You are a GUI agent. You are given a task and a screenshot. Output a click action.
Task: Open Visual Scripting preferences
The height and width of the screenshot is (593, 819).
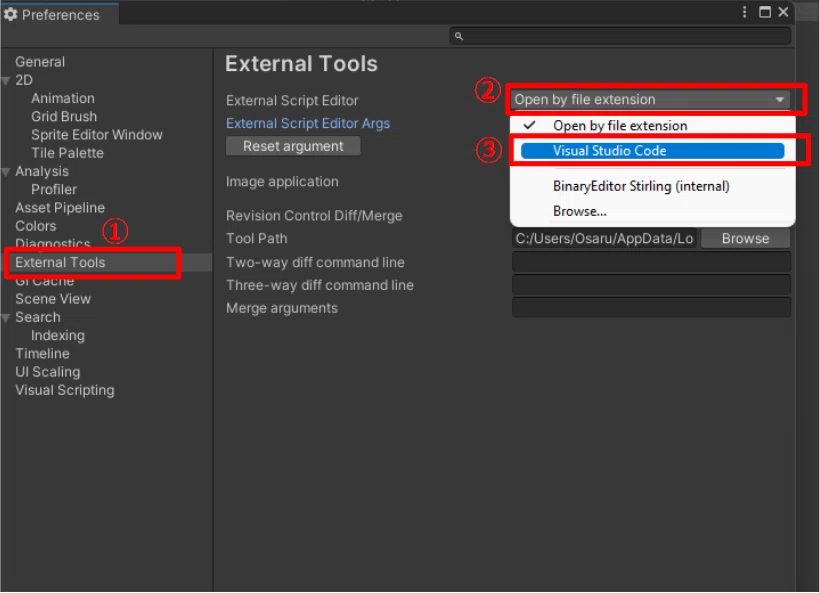65,390
